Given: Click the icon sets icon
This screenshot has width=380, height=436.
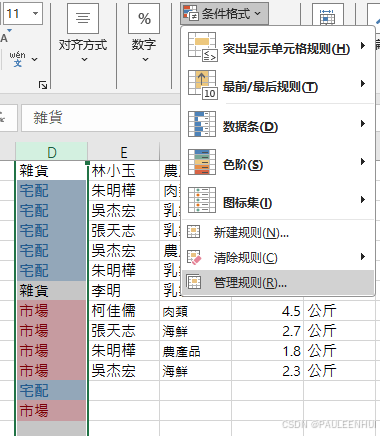Looking at the screenshot, I should pyautogui.click(x=202, y=200).
